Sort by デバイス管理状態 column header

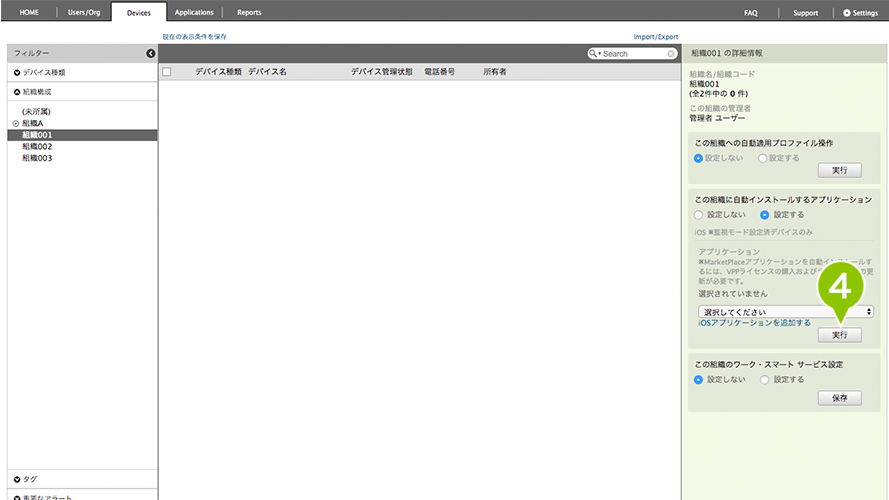[382, 71]
